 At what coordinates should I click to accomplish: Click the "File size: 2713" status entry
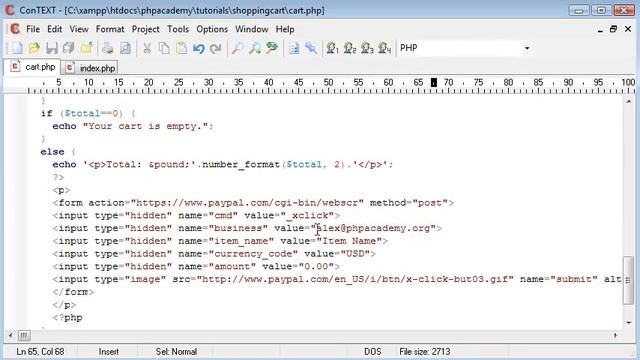pos(424,351)
